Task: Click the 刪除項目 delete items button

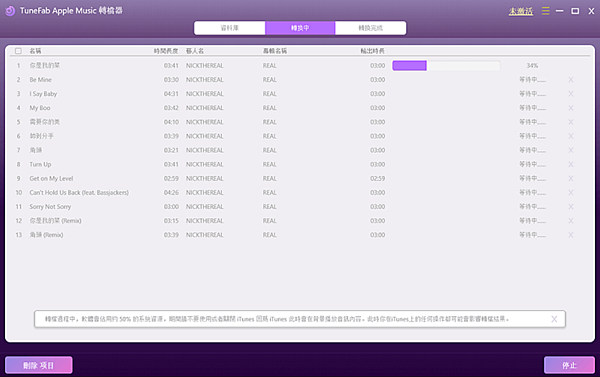Action: 39,365
